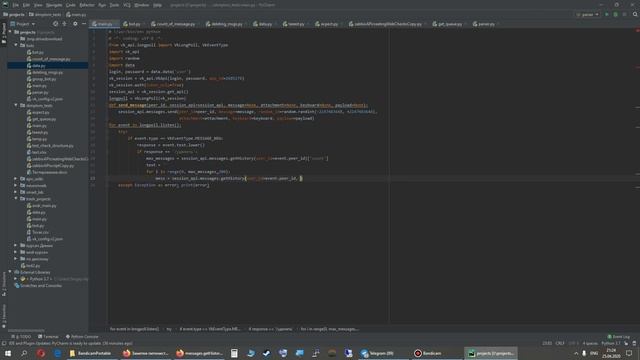Click the CRLF line separator in the status bar
The image size is (640, 360).
(560, 343)
